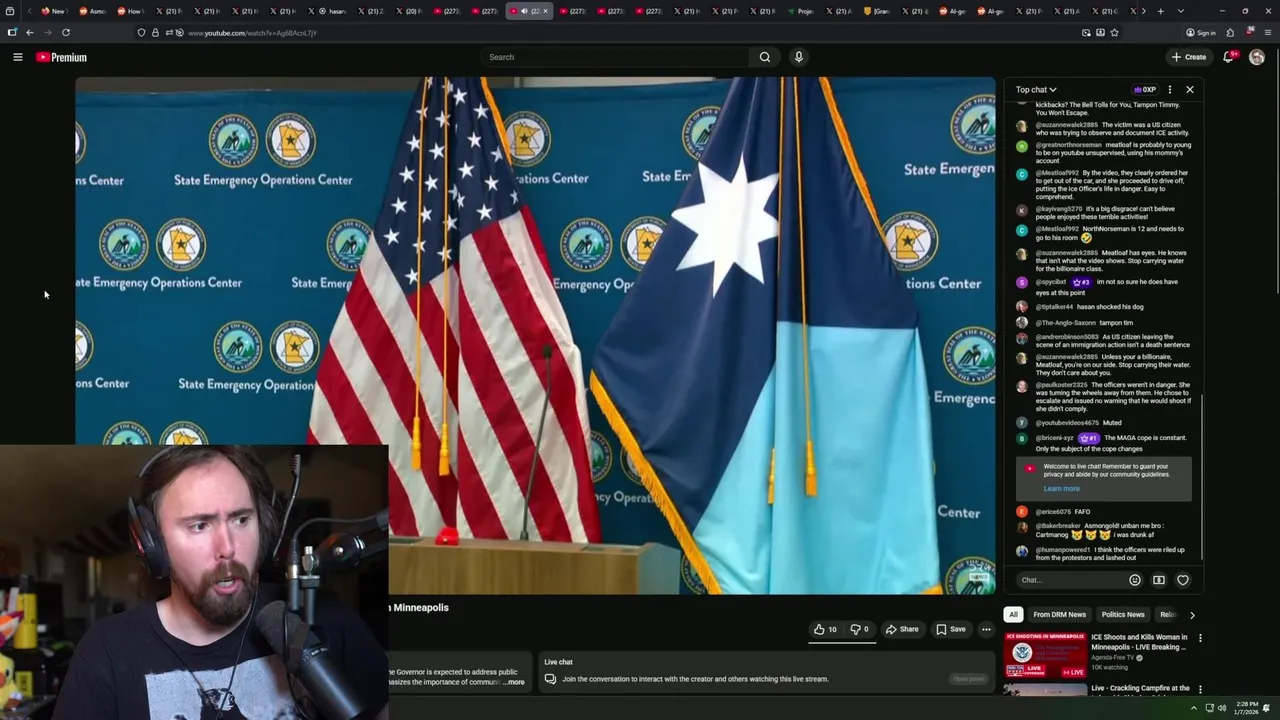This screenshot has height=720, width=1280.
Task: Open 'Live - Crackling Campfire' video title
Action: click(1140, 688)
